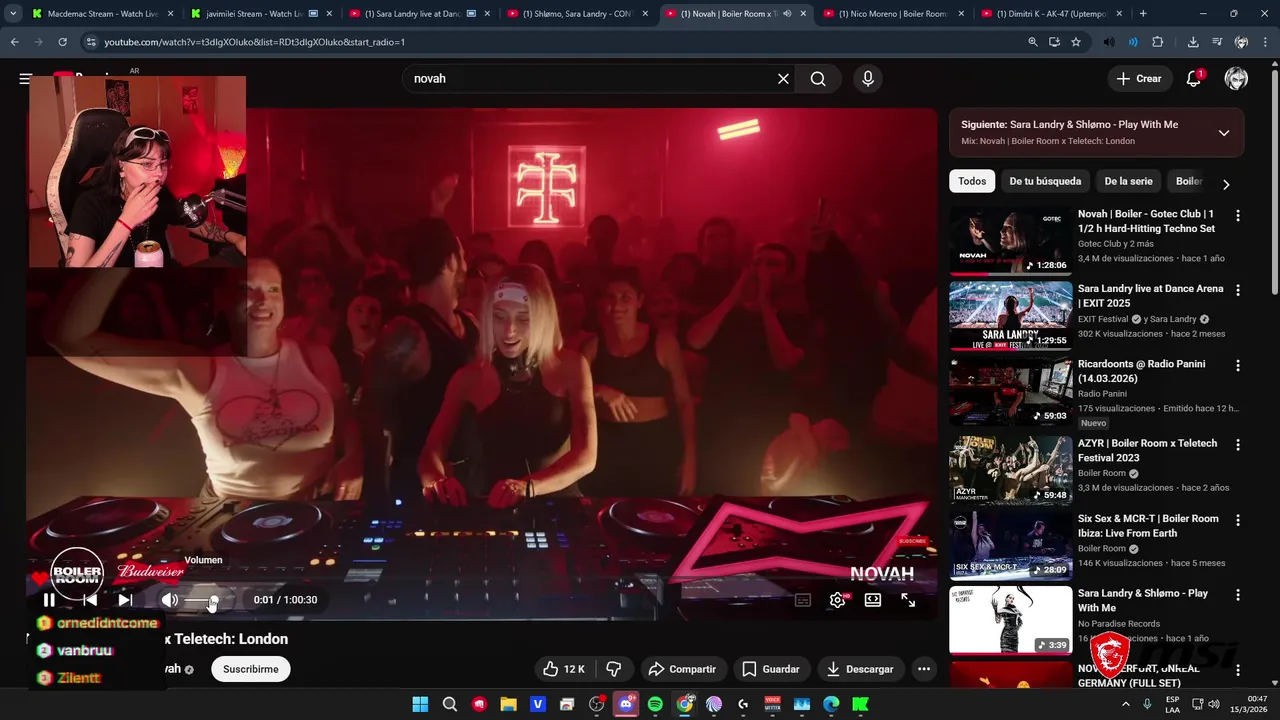This screenshot has width=1280, height=720.
Task: Open AZYR Boiler Room Teletech title
Action: [1147, 450]
